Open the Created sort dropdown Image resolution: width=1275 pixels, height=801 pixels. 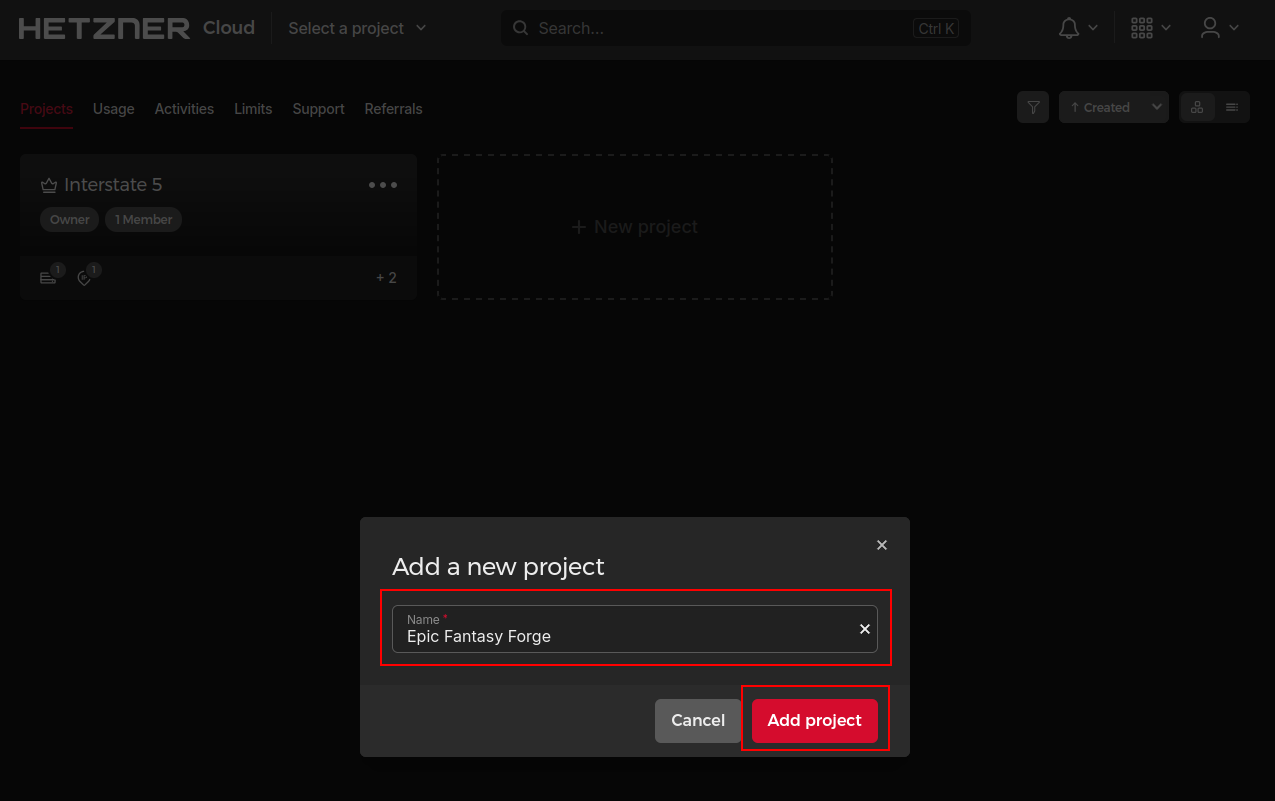click(1114, 107)
